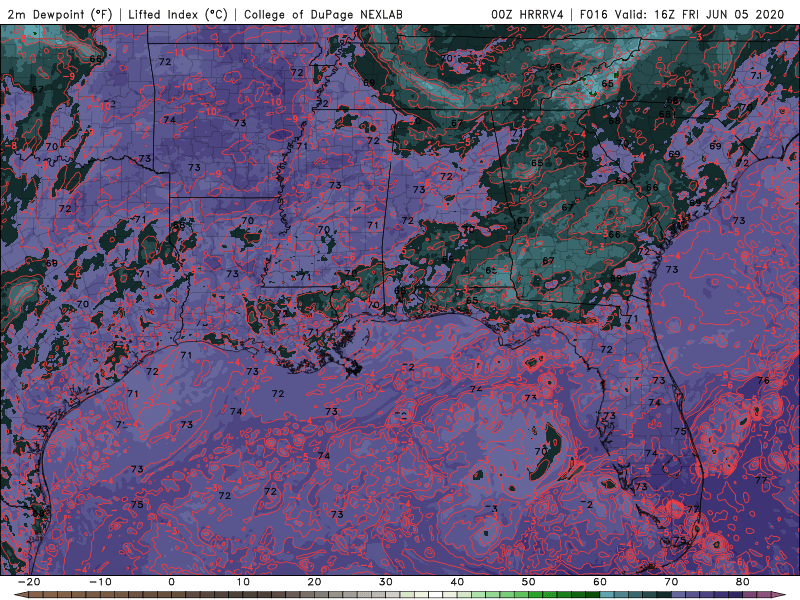800x600 pixels.
Task: Click the "0" colorbar scale label
Action: (x=171, y=582)
